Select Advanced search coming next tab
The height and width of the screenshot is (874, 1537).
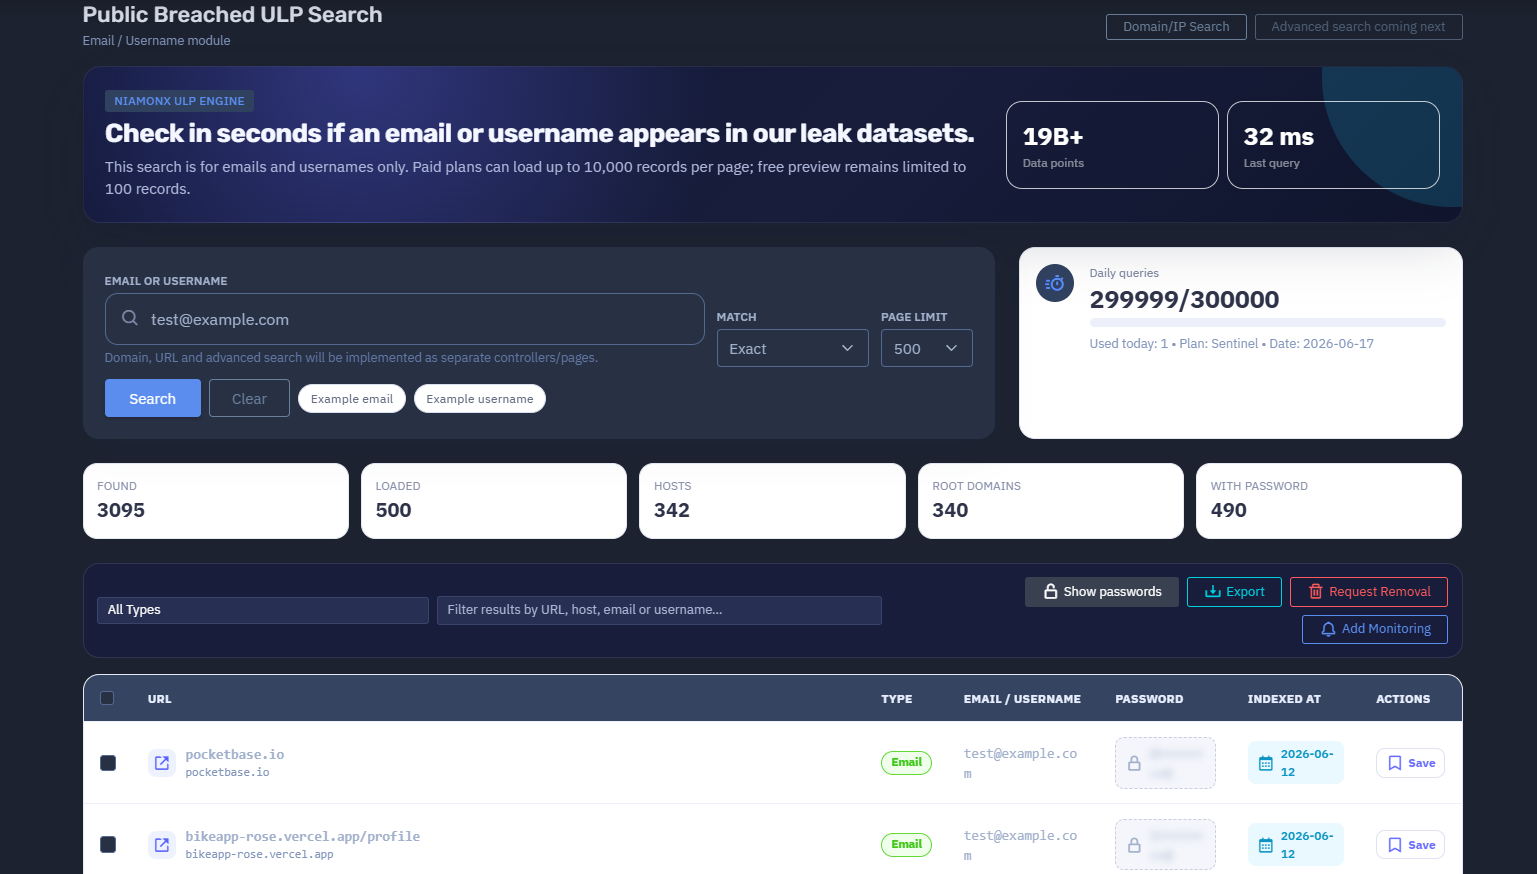pos(1358,27)
